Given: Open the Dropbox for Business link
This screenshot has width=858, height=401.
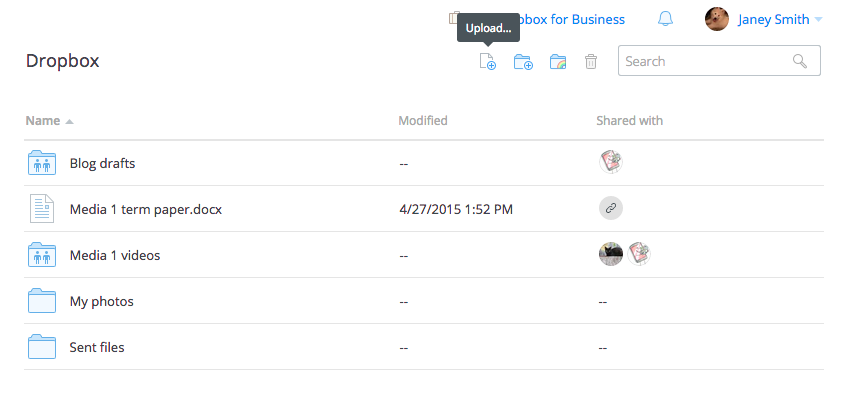Looking at the screenshot, I should click(x=572, y=19).
